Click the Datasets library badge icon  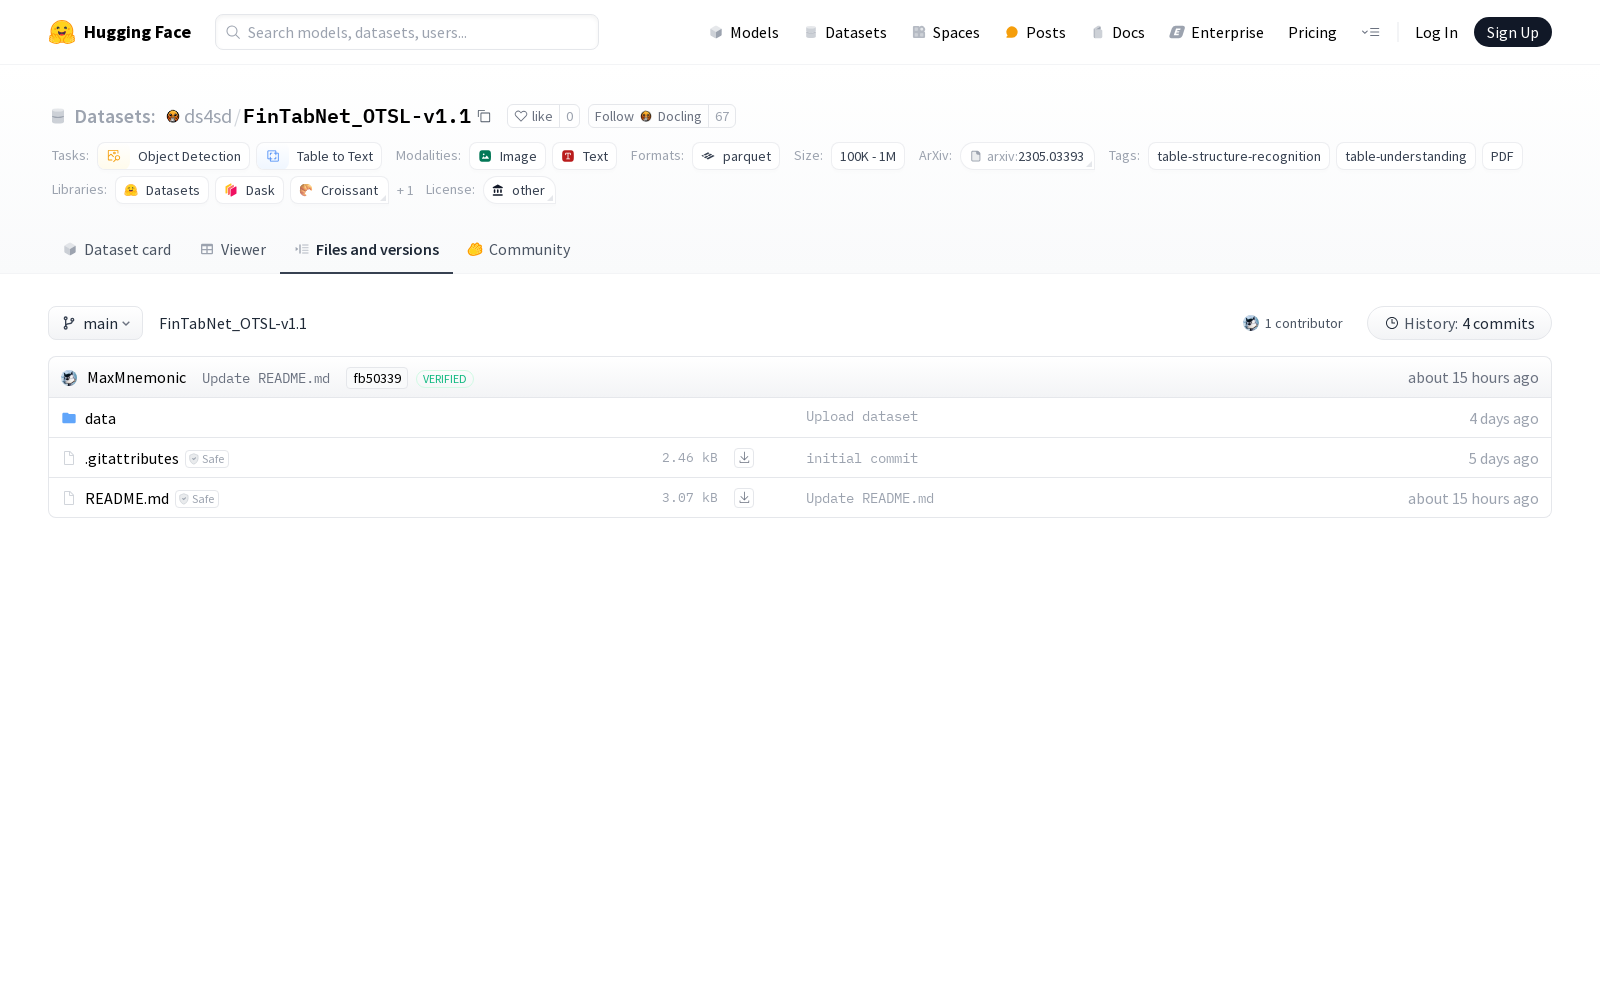[131, 190]
